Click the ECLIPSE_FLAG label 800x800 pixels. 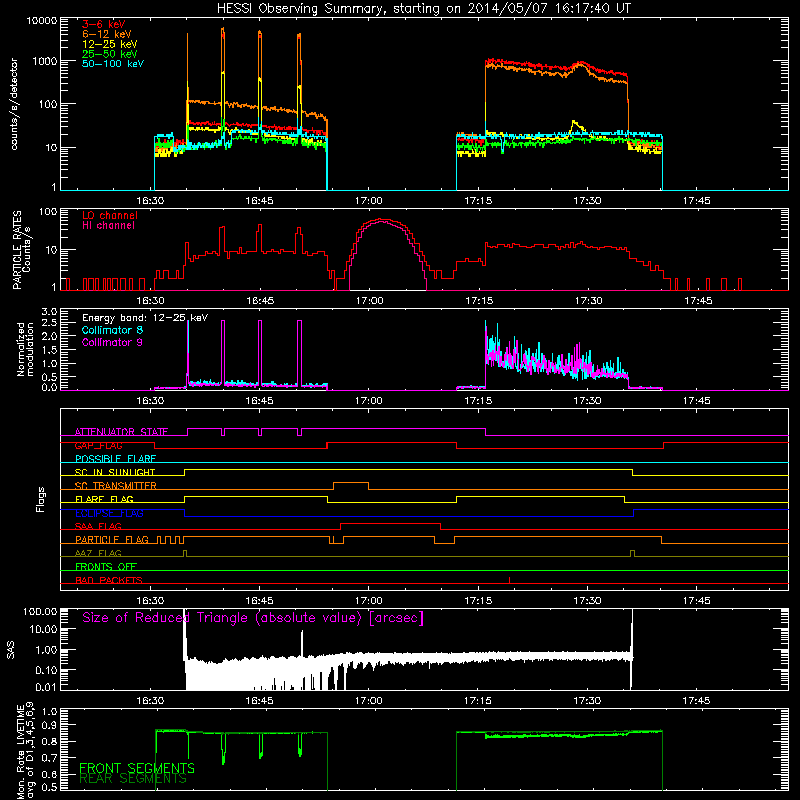(109, 513)
